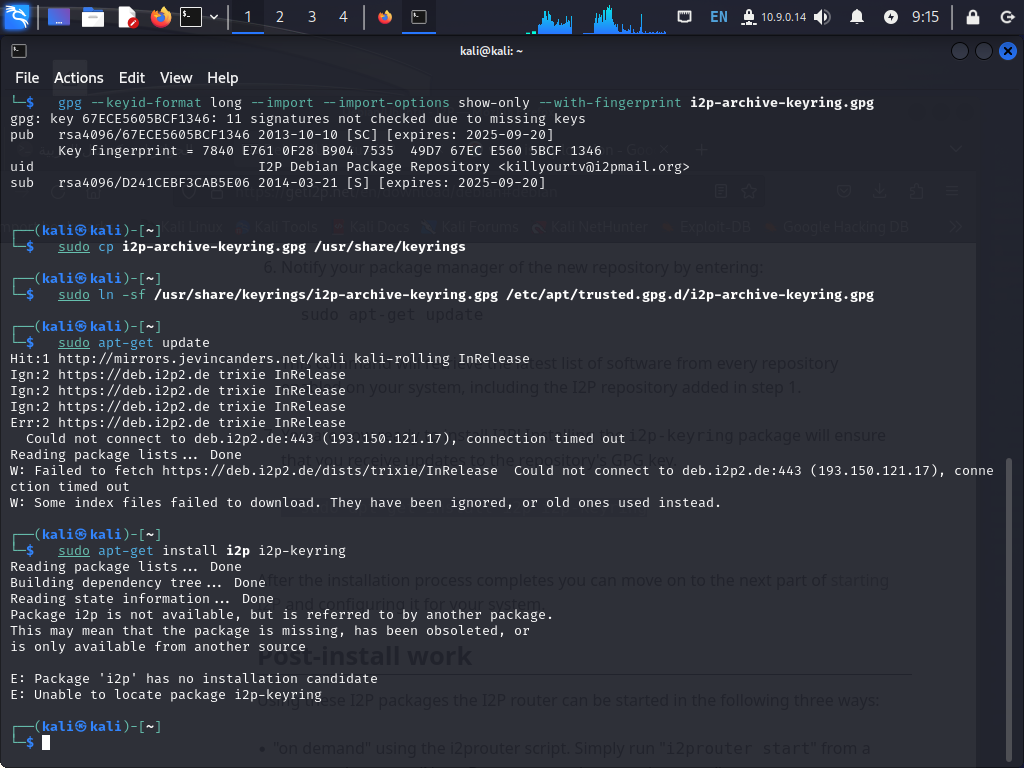Viewport: 1024px width, 768px height.
Task: Click "E: Package 'i2p' has no installation candidate"
Action: tap(194, 679)
